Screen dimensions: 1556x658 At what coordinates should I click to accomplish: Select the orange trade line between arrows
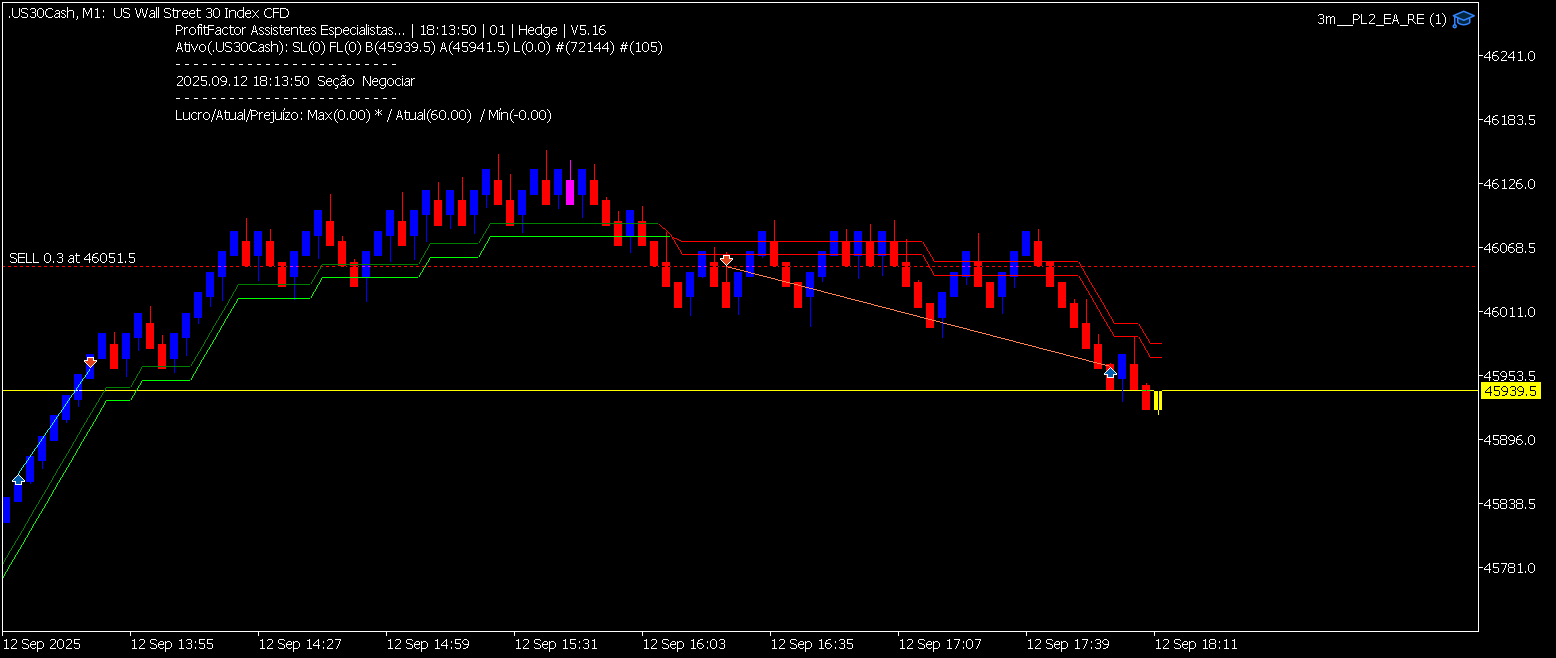tap(918, 316)
